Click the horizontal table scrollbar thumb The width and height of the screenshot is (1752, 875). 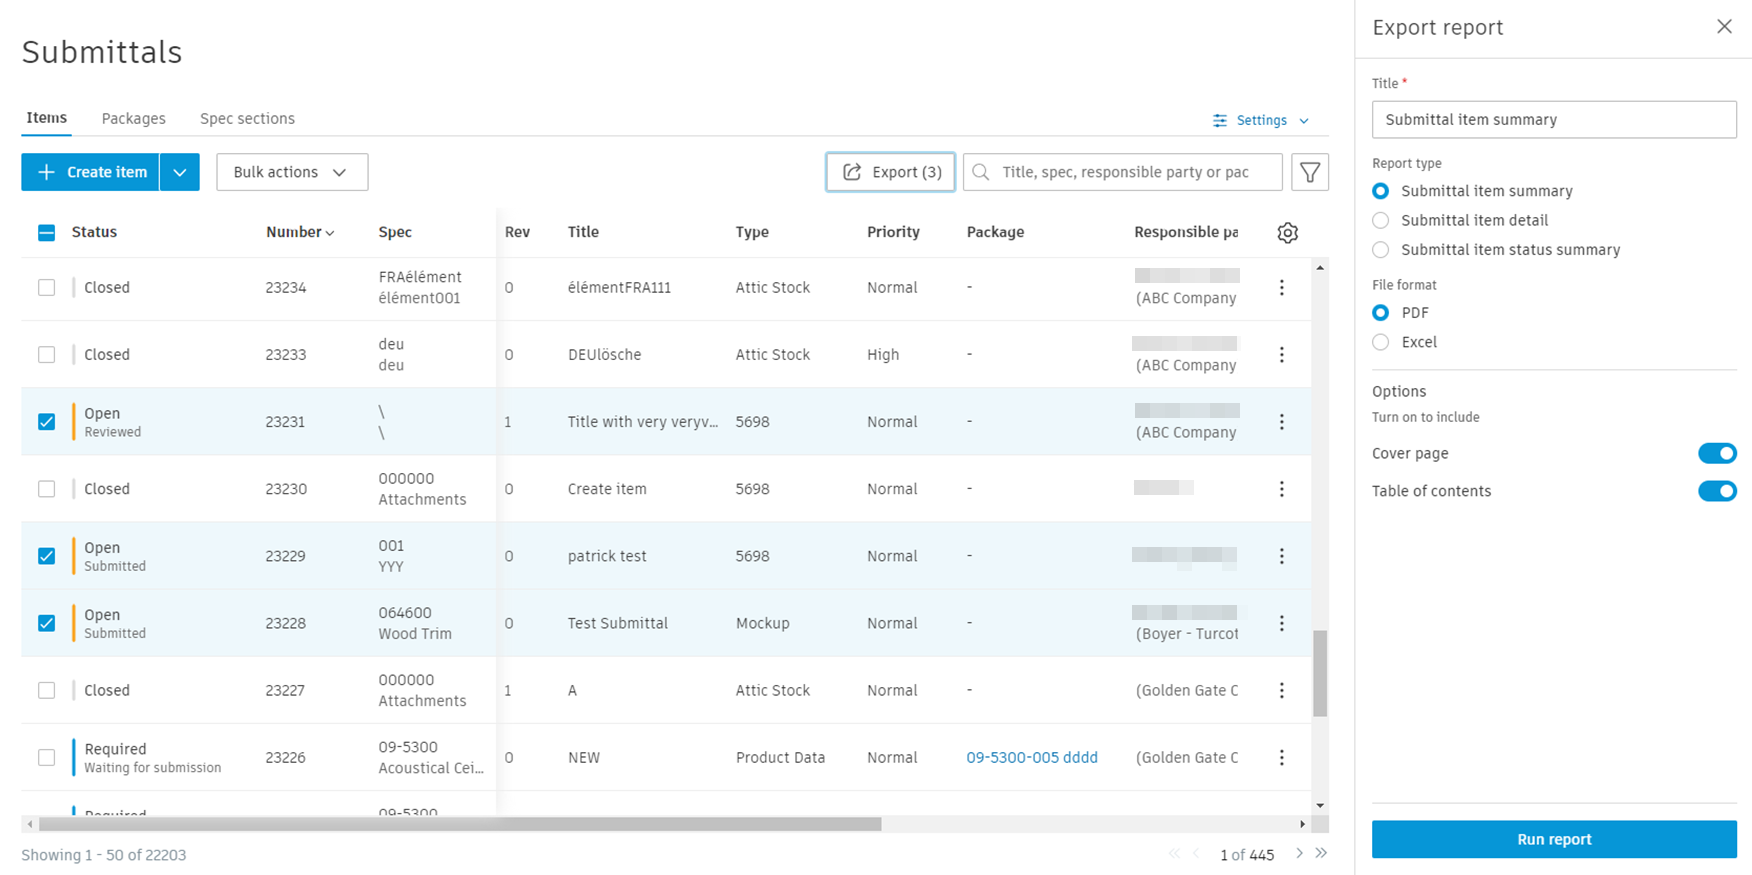(x=460, y=824)
